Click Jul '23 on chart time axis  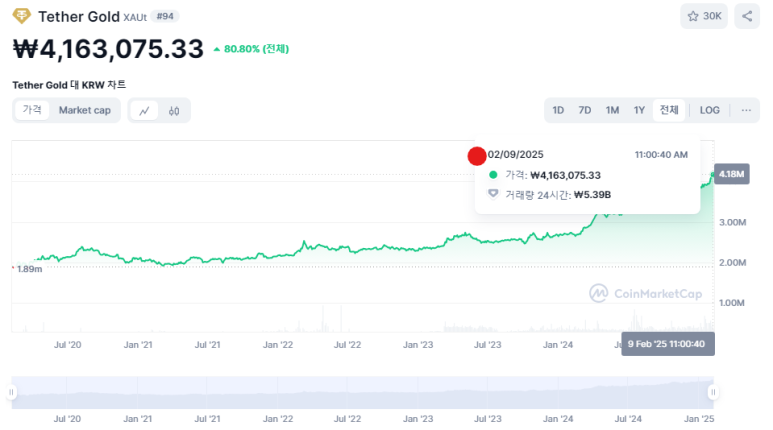(x=488, y=345)
